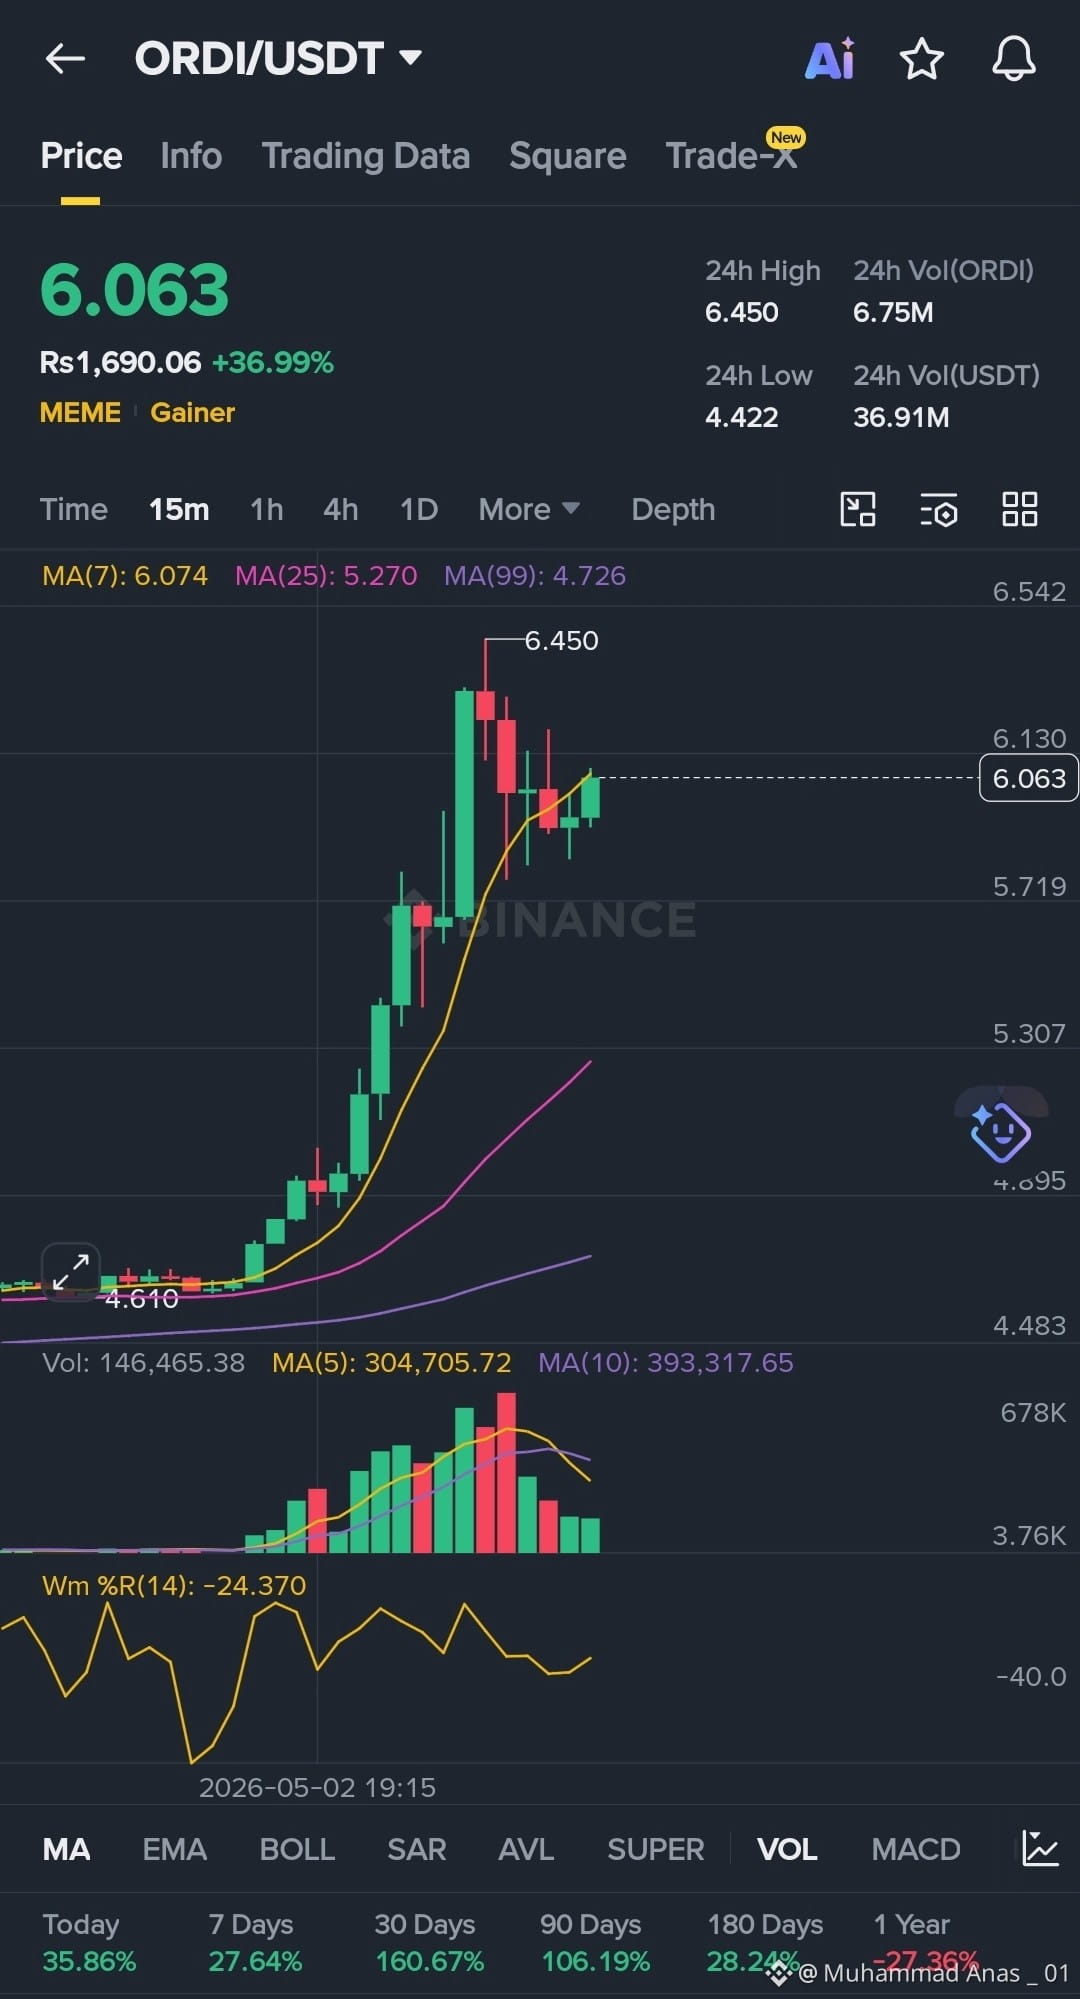This screenshot has width=1080, height=1999.
Task: Toggle the SAR indicator
Action: pos(417,1849)
